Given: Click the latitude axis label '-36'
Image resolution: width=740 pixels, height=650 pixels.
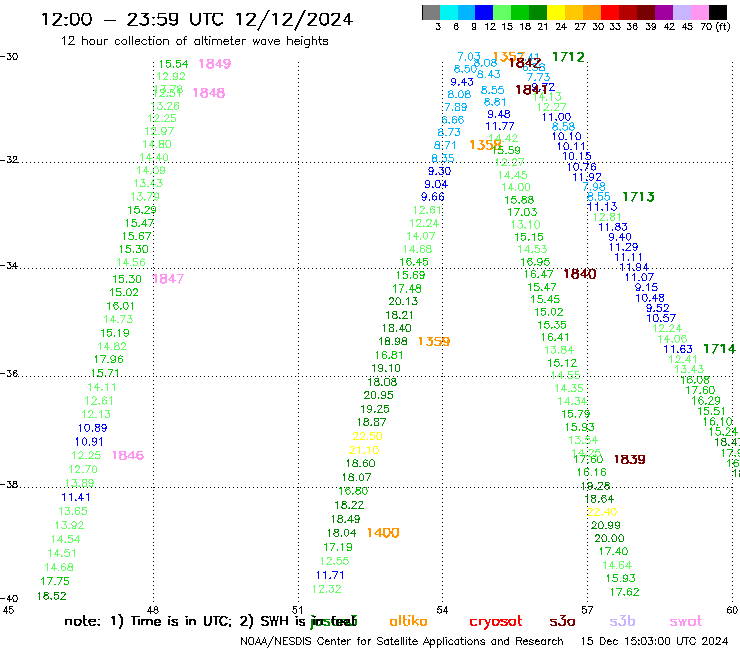Looking at the screenshot, I should 9,374.
